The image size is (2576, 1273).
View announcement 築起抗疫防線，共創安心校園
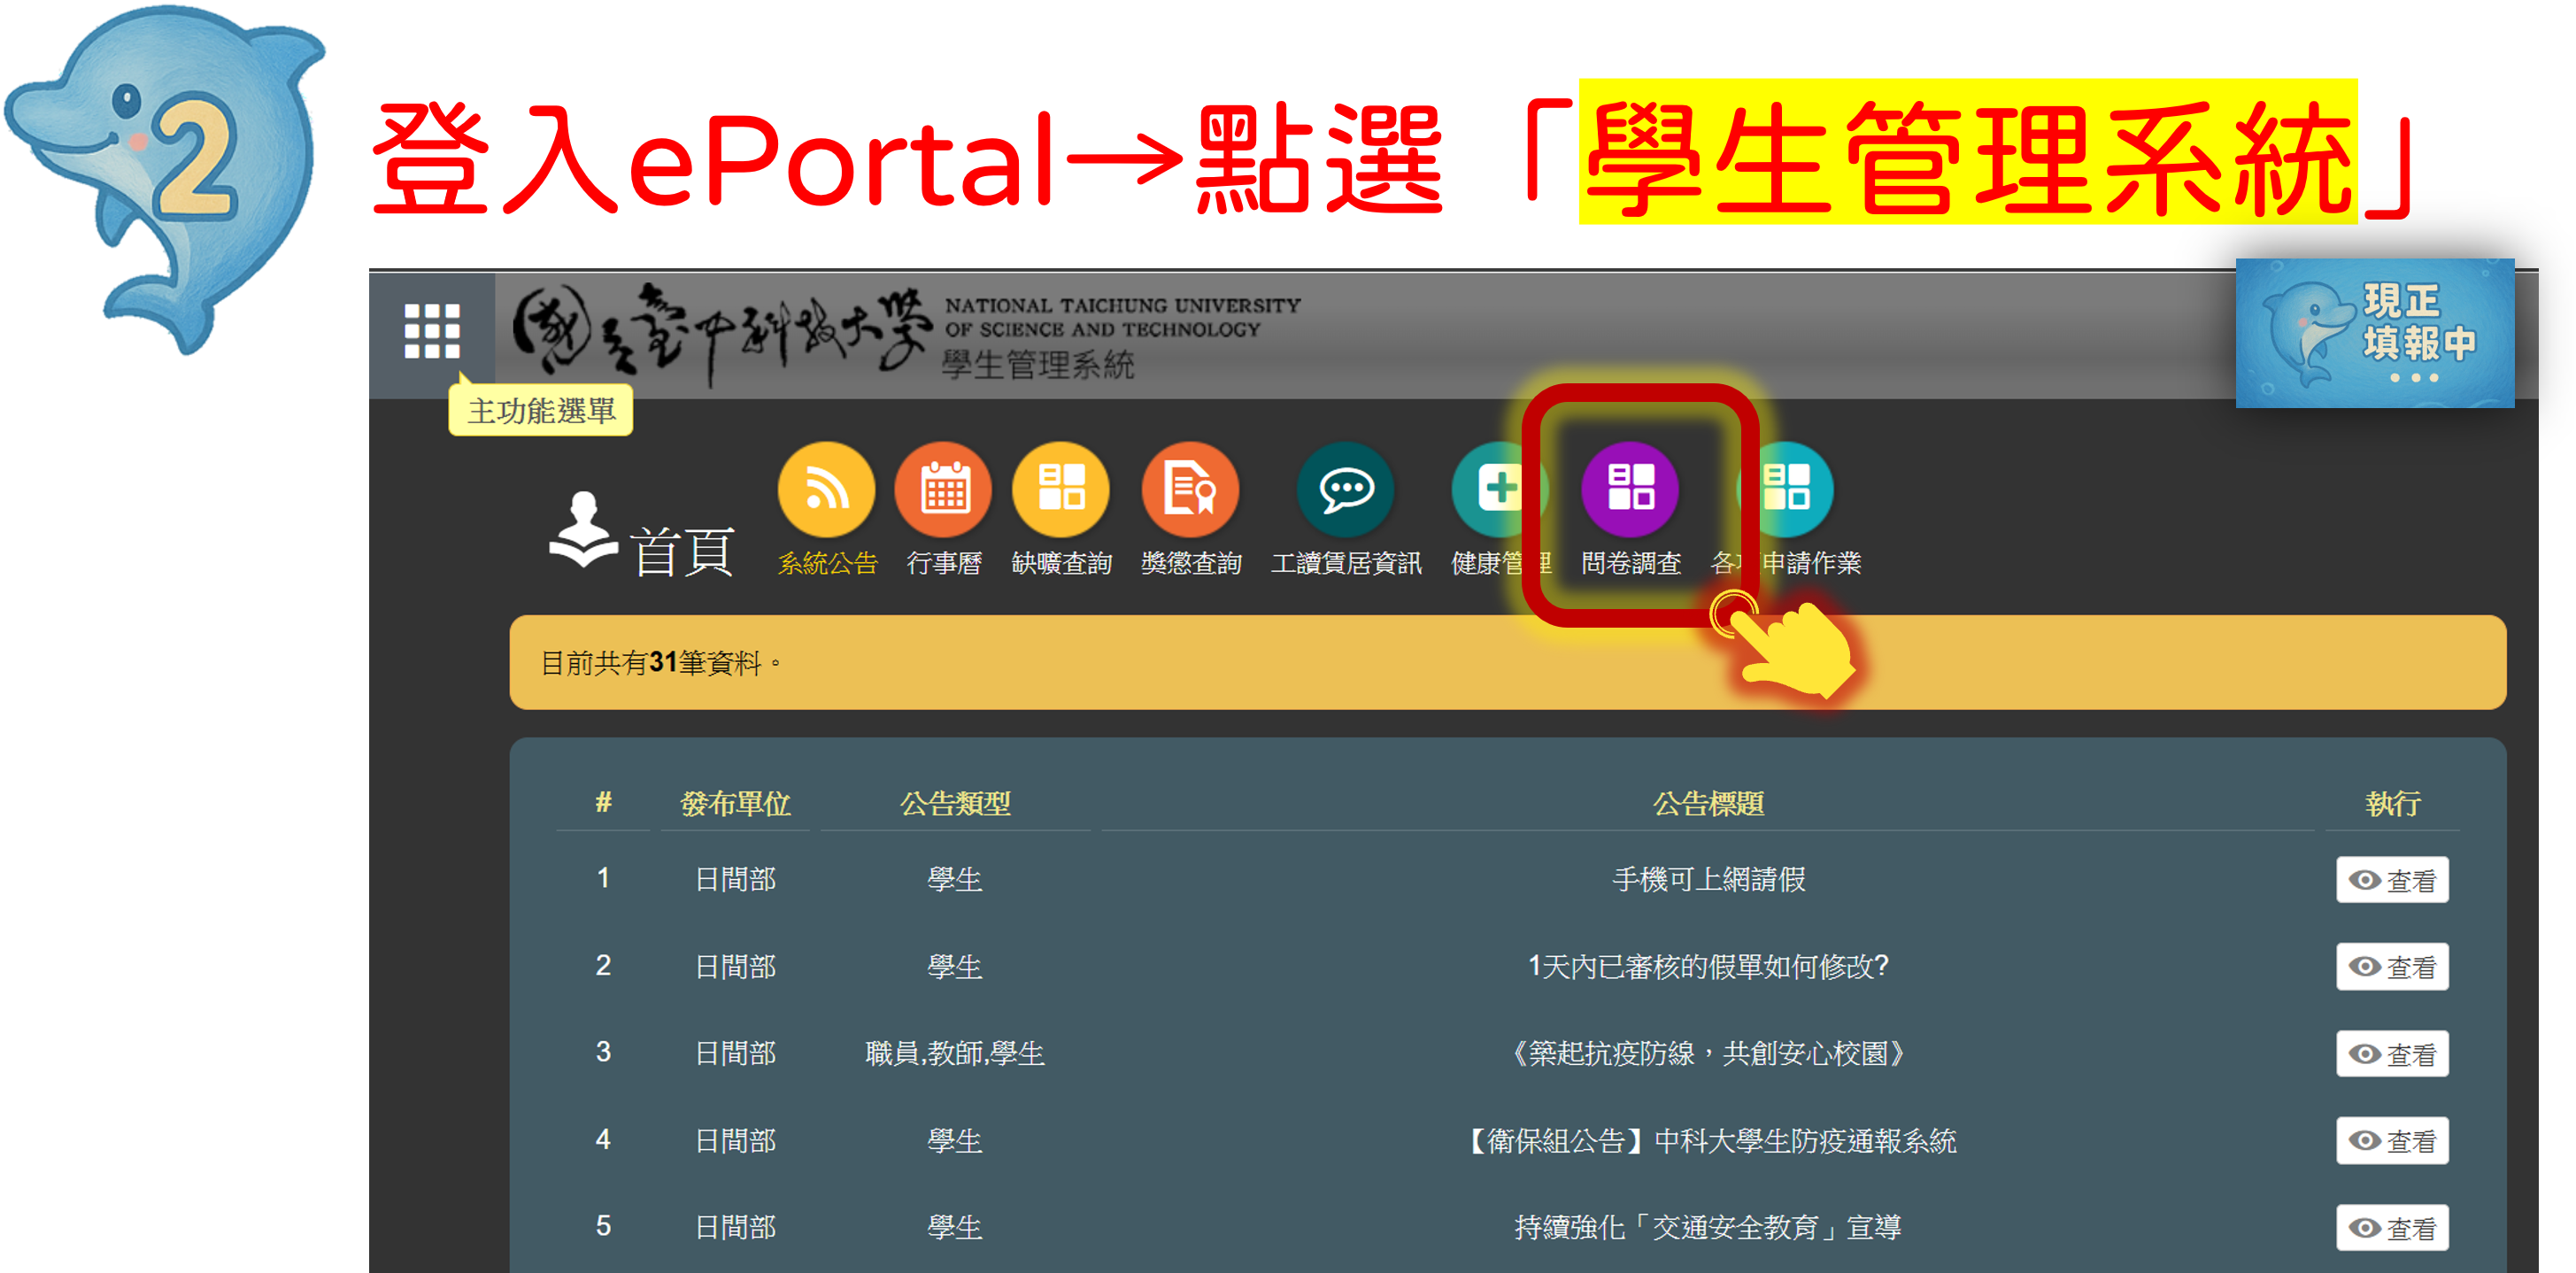(2392, 1054)
